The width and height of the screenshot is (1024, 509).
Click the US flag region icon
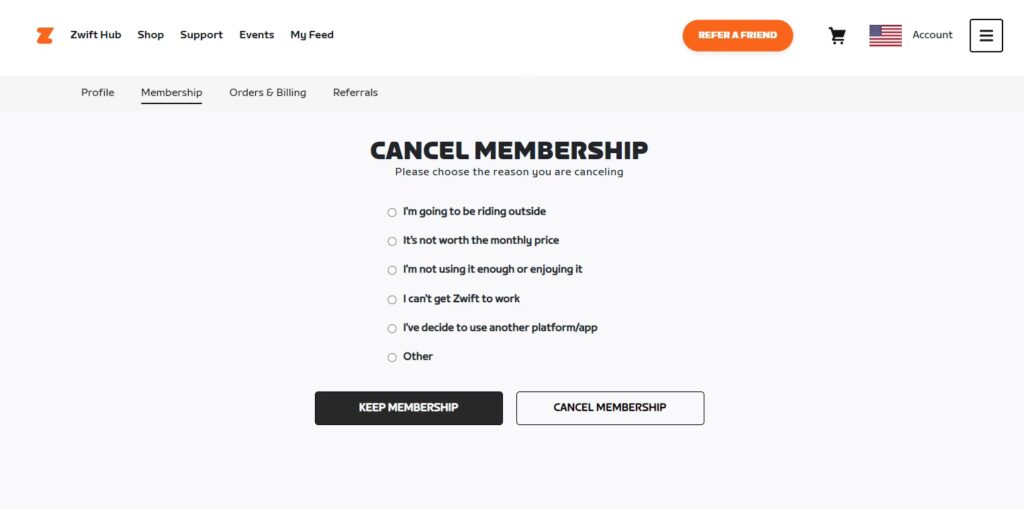pyautogui.click(x=885, y=36)
